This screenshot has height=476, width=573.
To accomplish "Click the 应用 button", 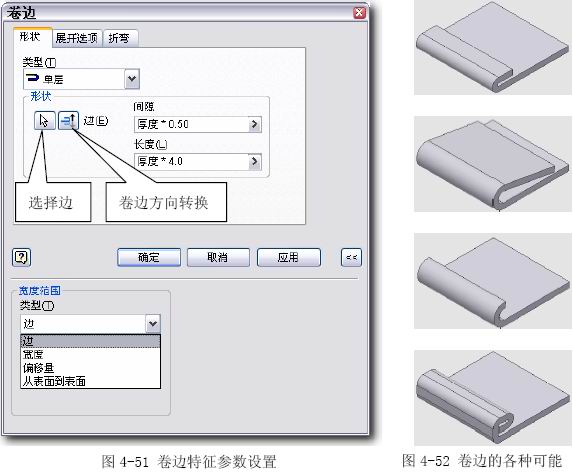I will (x=289, y=258).
